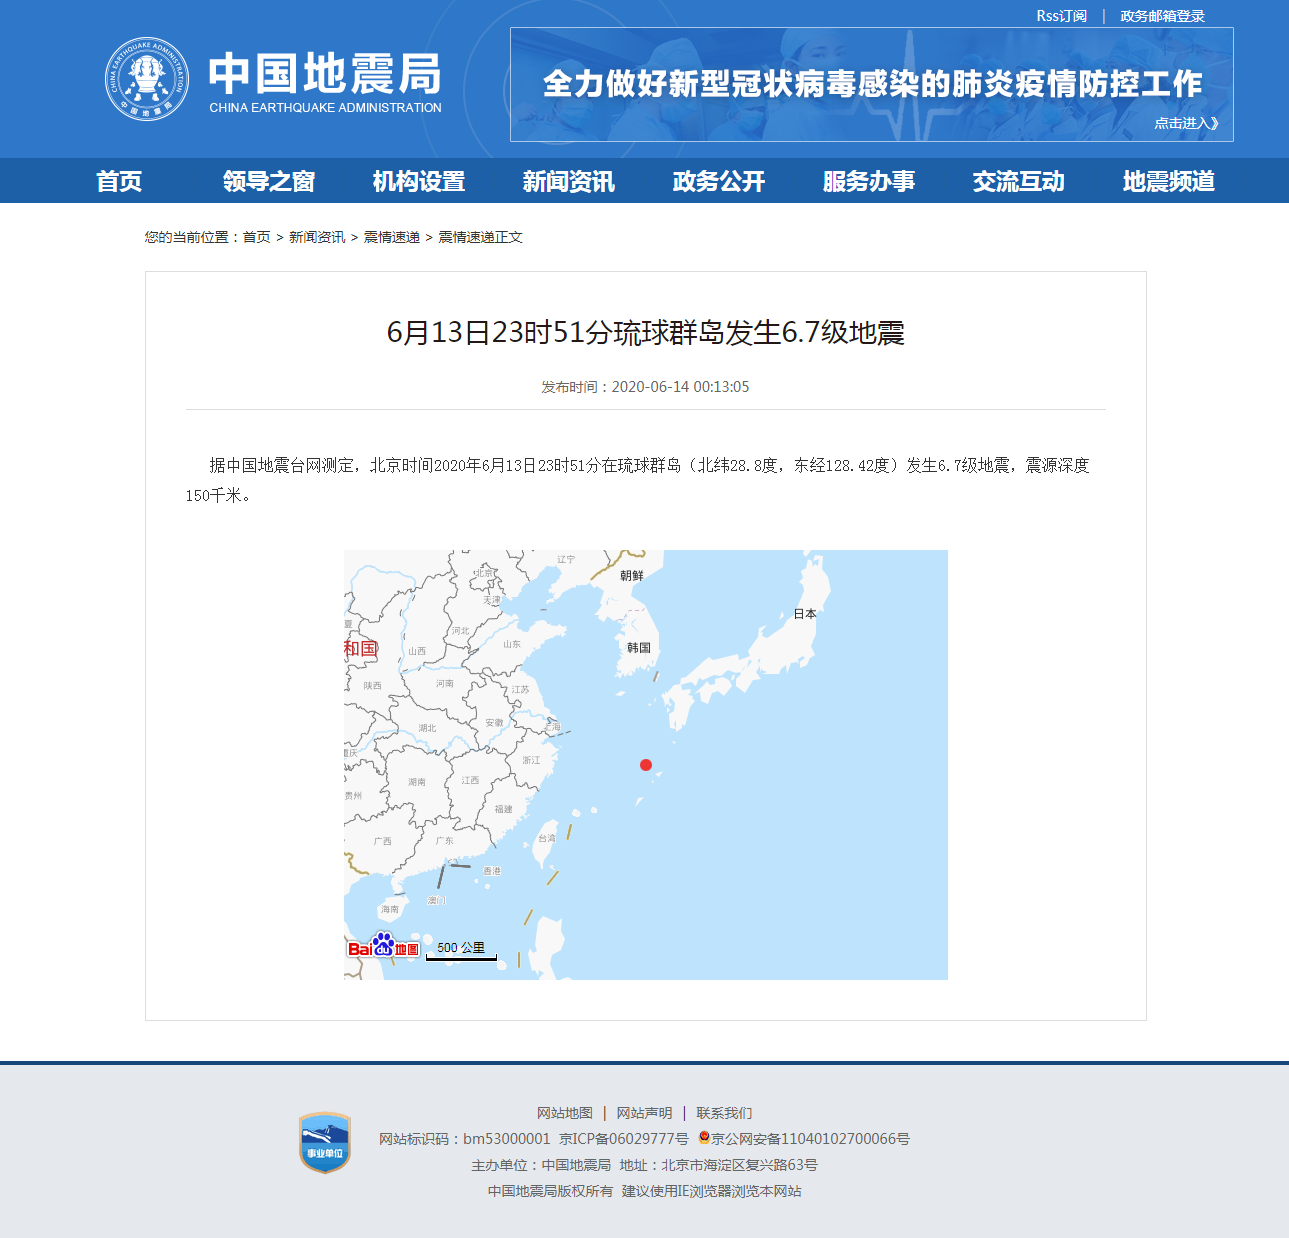1289x1238 pixels.
Task: Click 网站地图 in the footer
Action: point(563,1112)
